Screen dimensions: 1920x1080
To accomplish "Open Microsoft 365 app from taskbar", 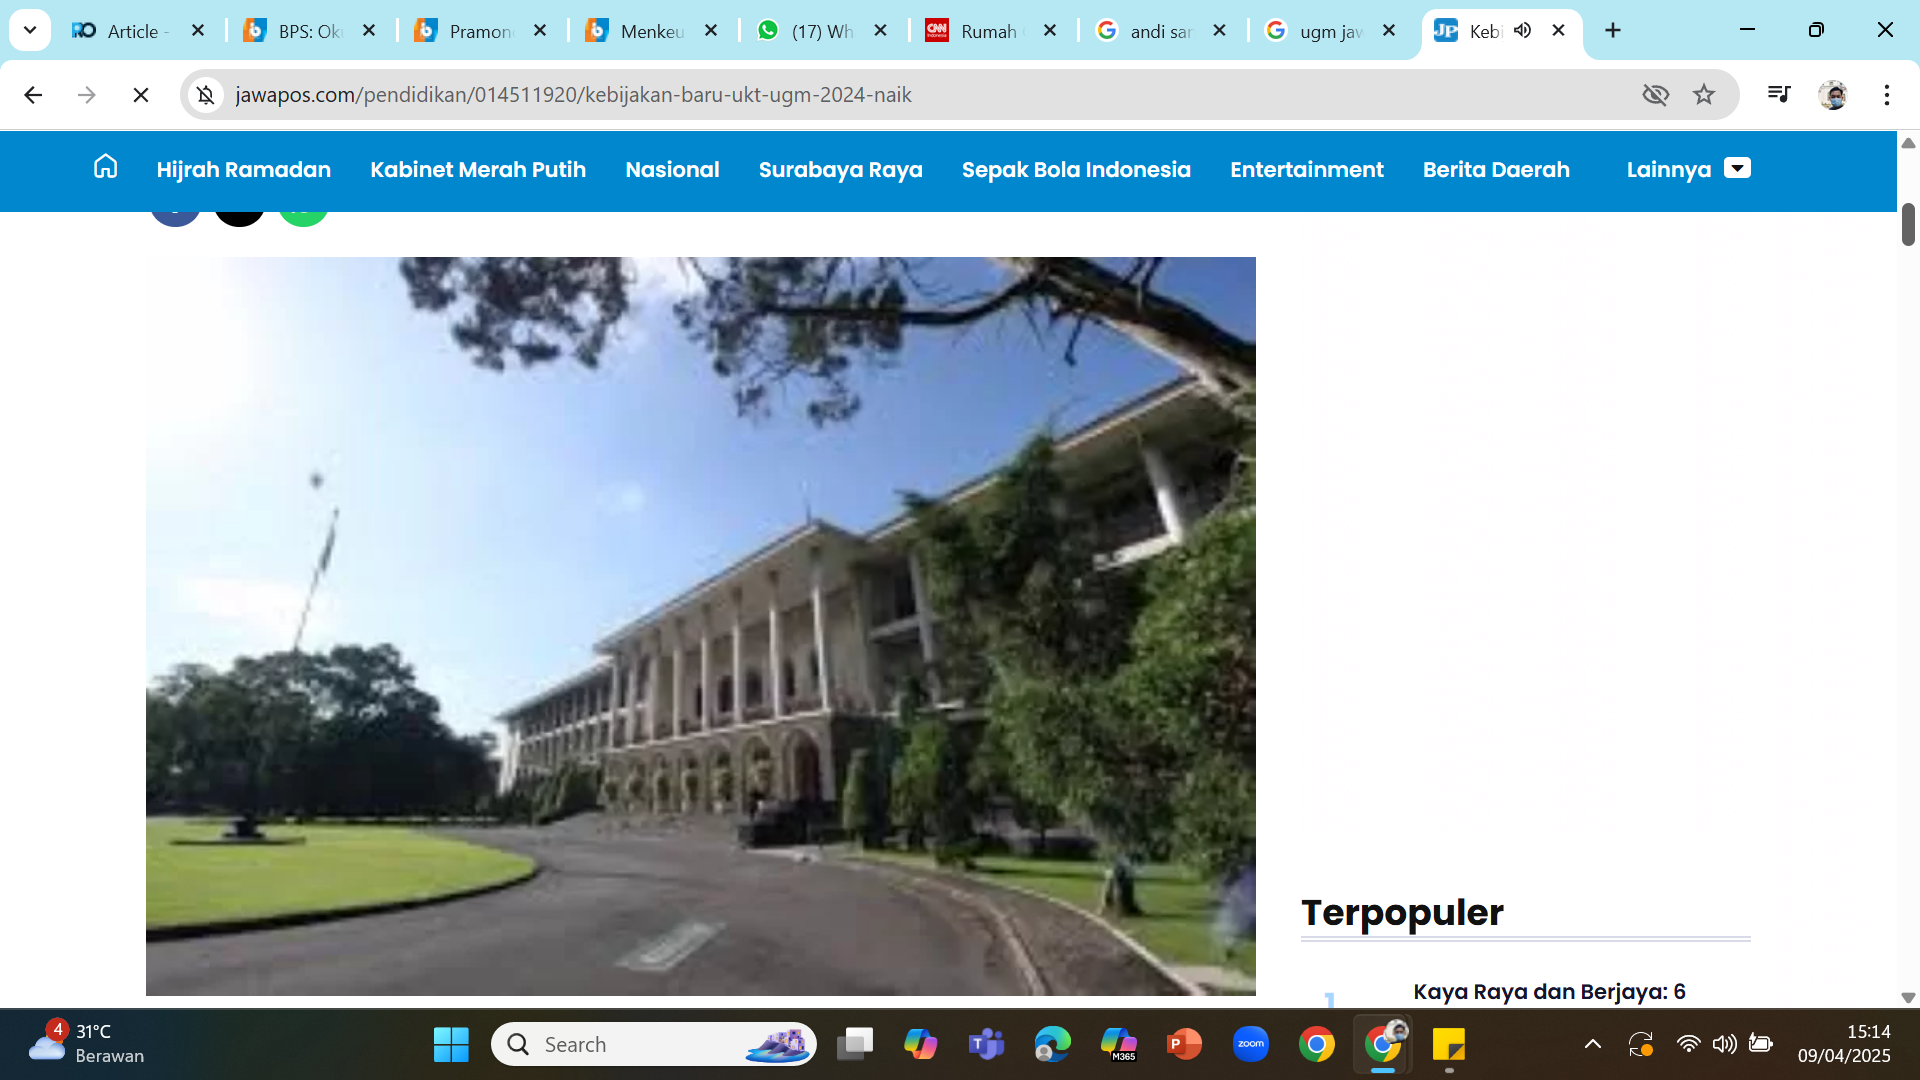I will pyautogui.click(x=1118, y=1044).
